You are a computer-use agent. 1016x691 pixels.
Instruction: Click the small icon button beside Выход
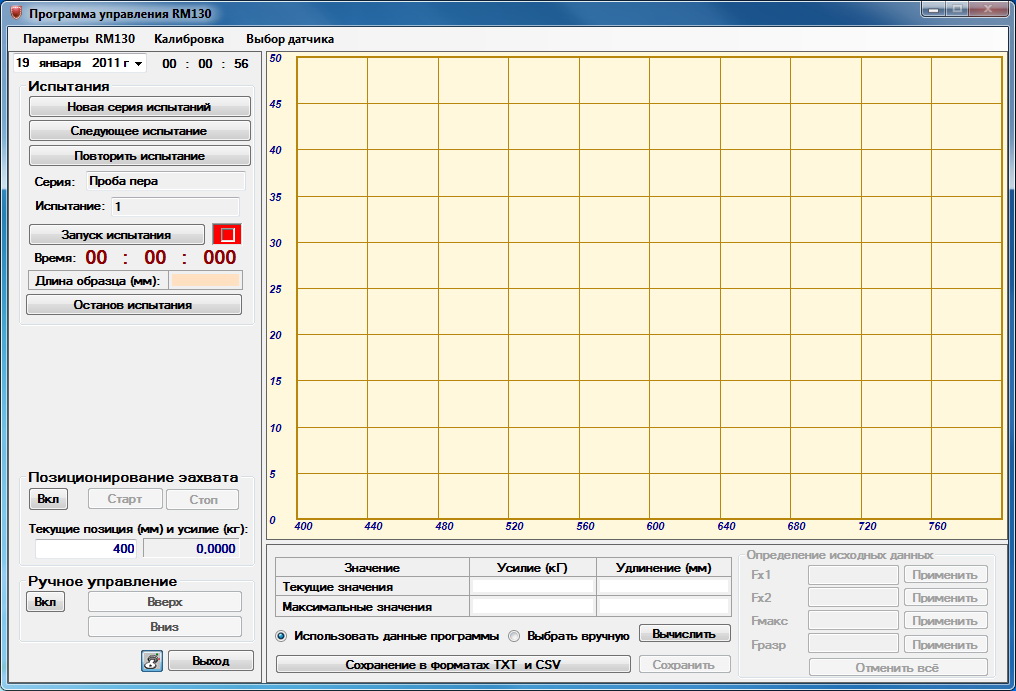coord(151,661)
